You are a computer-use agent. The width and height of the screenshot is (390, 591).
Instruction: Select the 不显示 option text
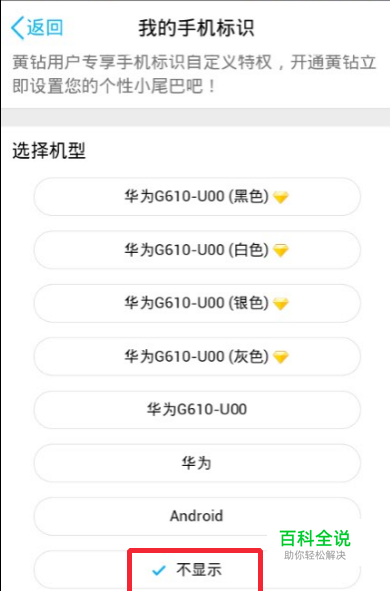199,570
